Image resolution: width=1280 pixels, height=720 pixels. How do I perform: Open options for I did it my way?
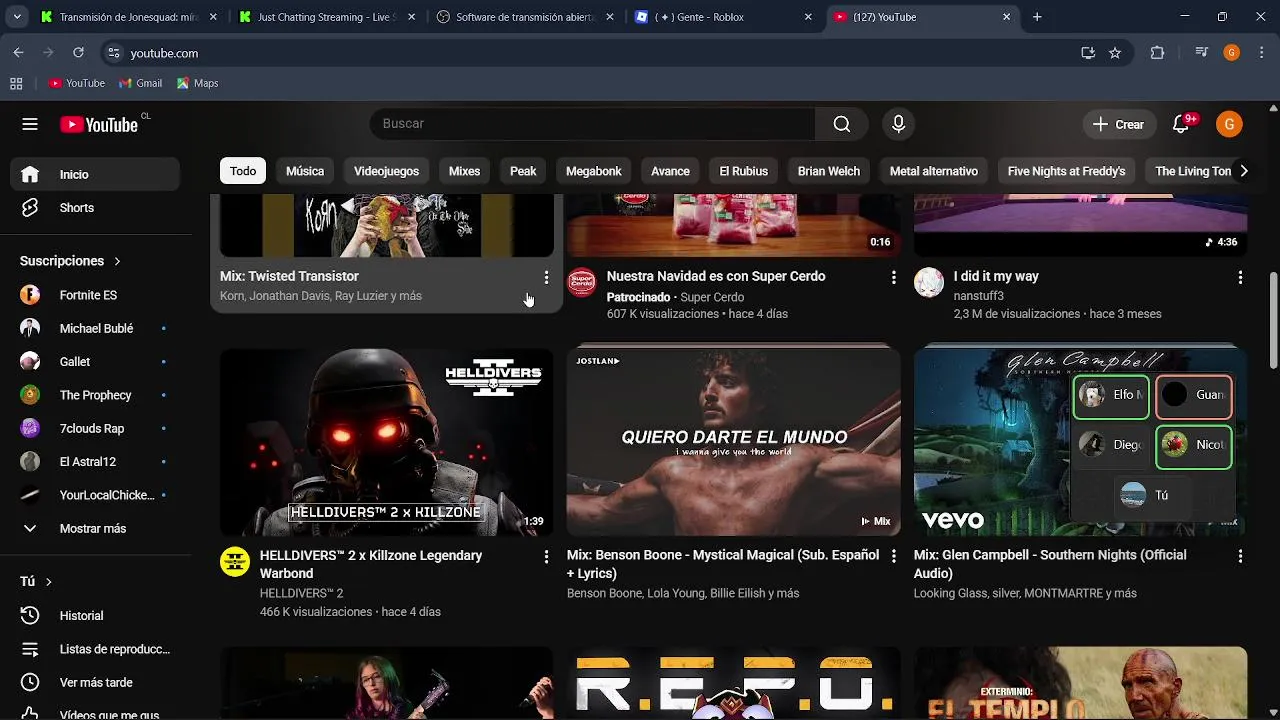pos(1240,277)
